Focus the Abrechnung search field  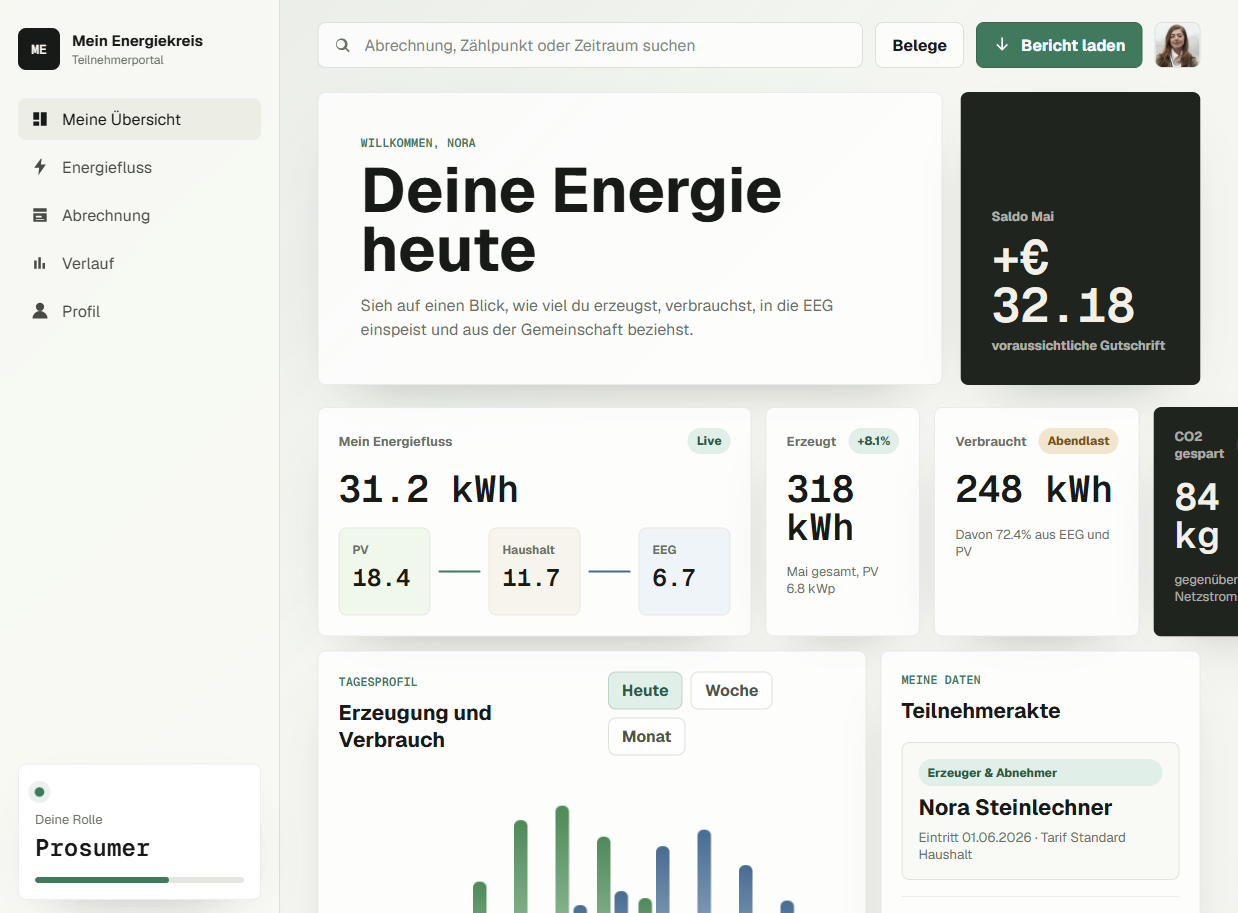pos(590,45)
